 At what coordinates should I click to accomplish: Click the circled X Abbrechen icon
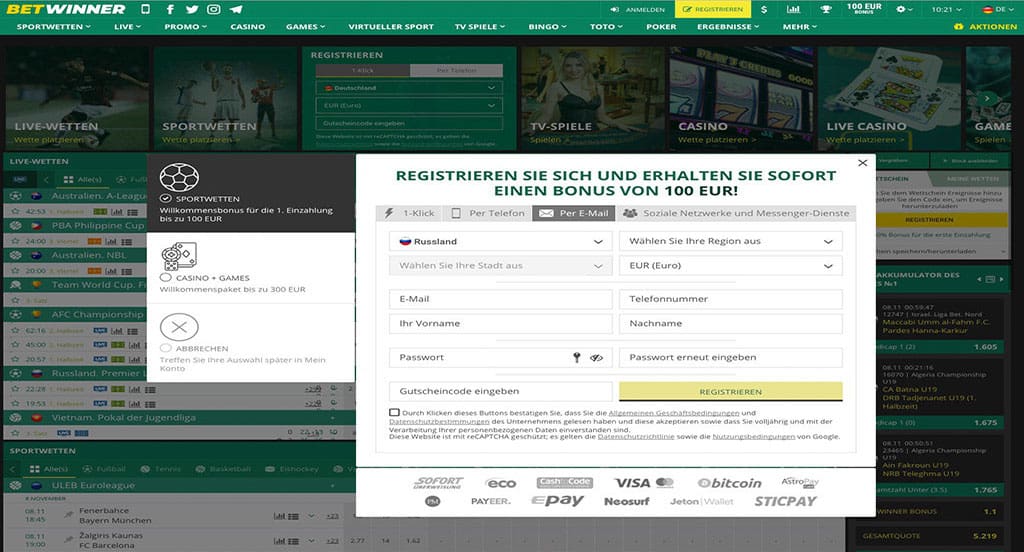pos(179,327)
